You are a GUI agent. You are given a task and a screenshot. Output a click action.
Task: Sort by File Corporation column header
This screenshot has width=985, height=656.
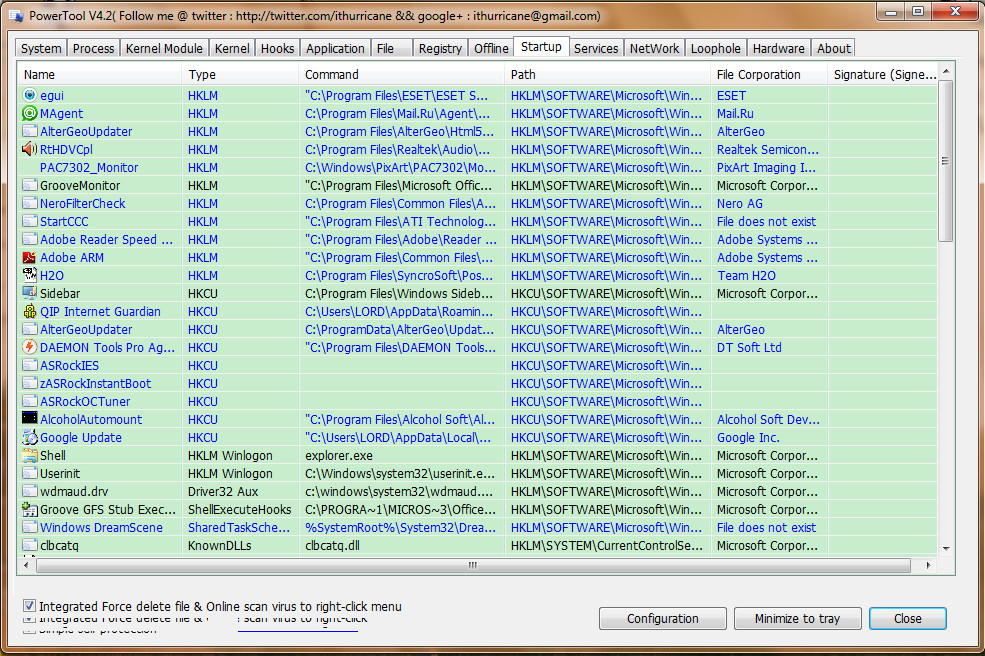tap(769, 74)
